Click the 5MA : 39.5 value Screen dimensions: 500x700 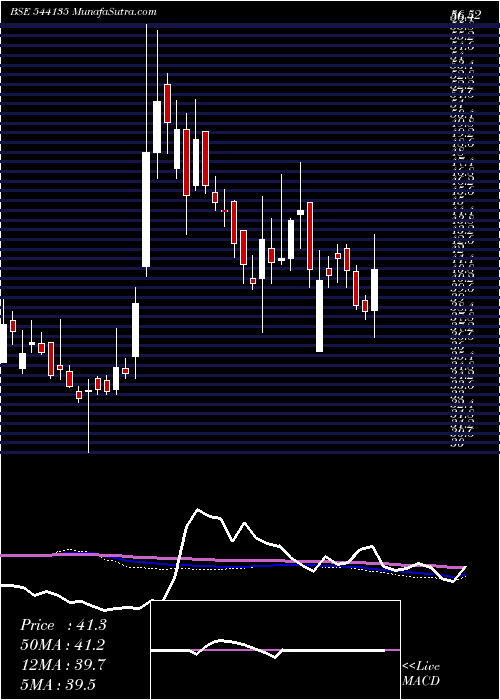58,684
